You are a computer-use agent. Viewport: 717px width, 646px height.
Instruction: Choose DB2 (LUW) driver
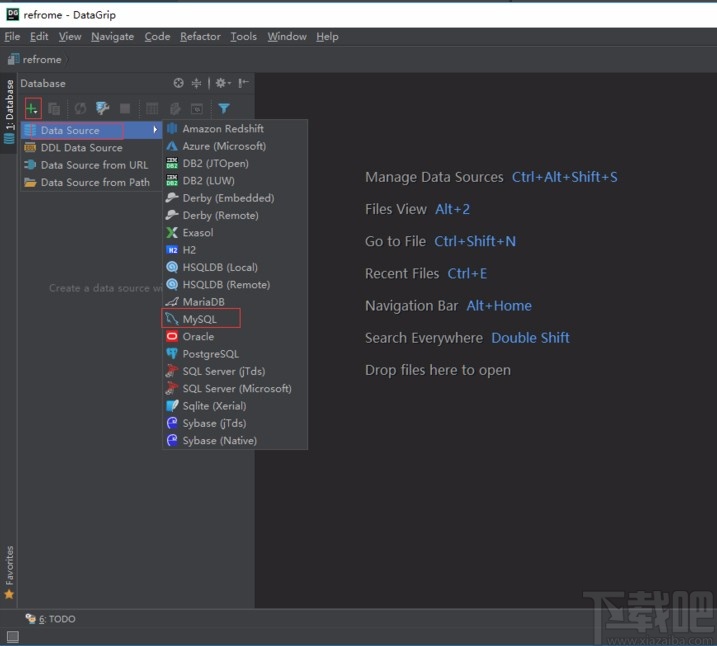(x=235, y=181)
